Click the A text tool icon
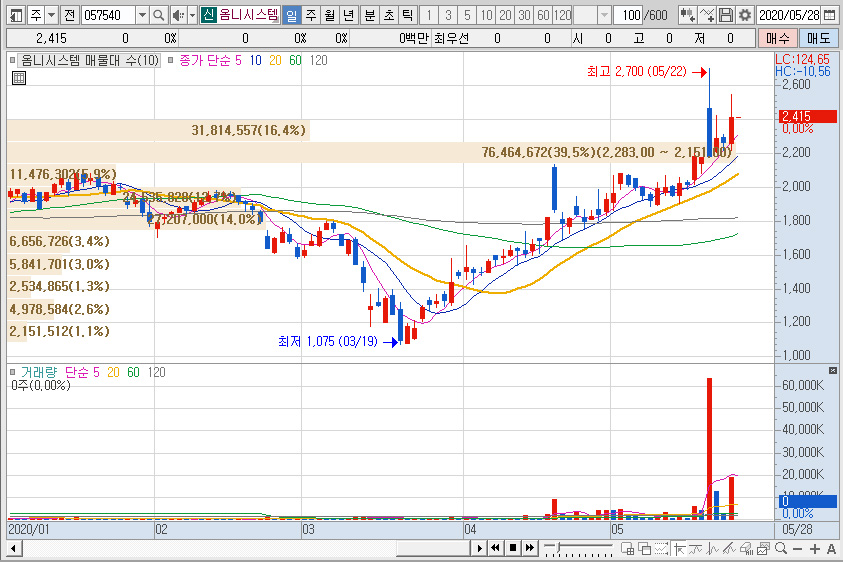This screenshot has height=562, width=843. point(831,549)
